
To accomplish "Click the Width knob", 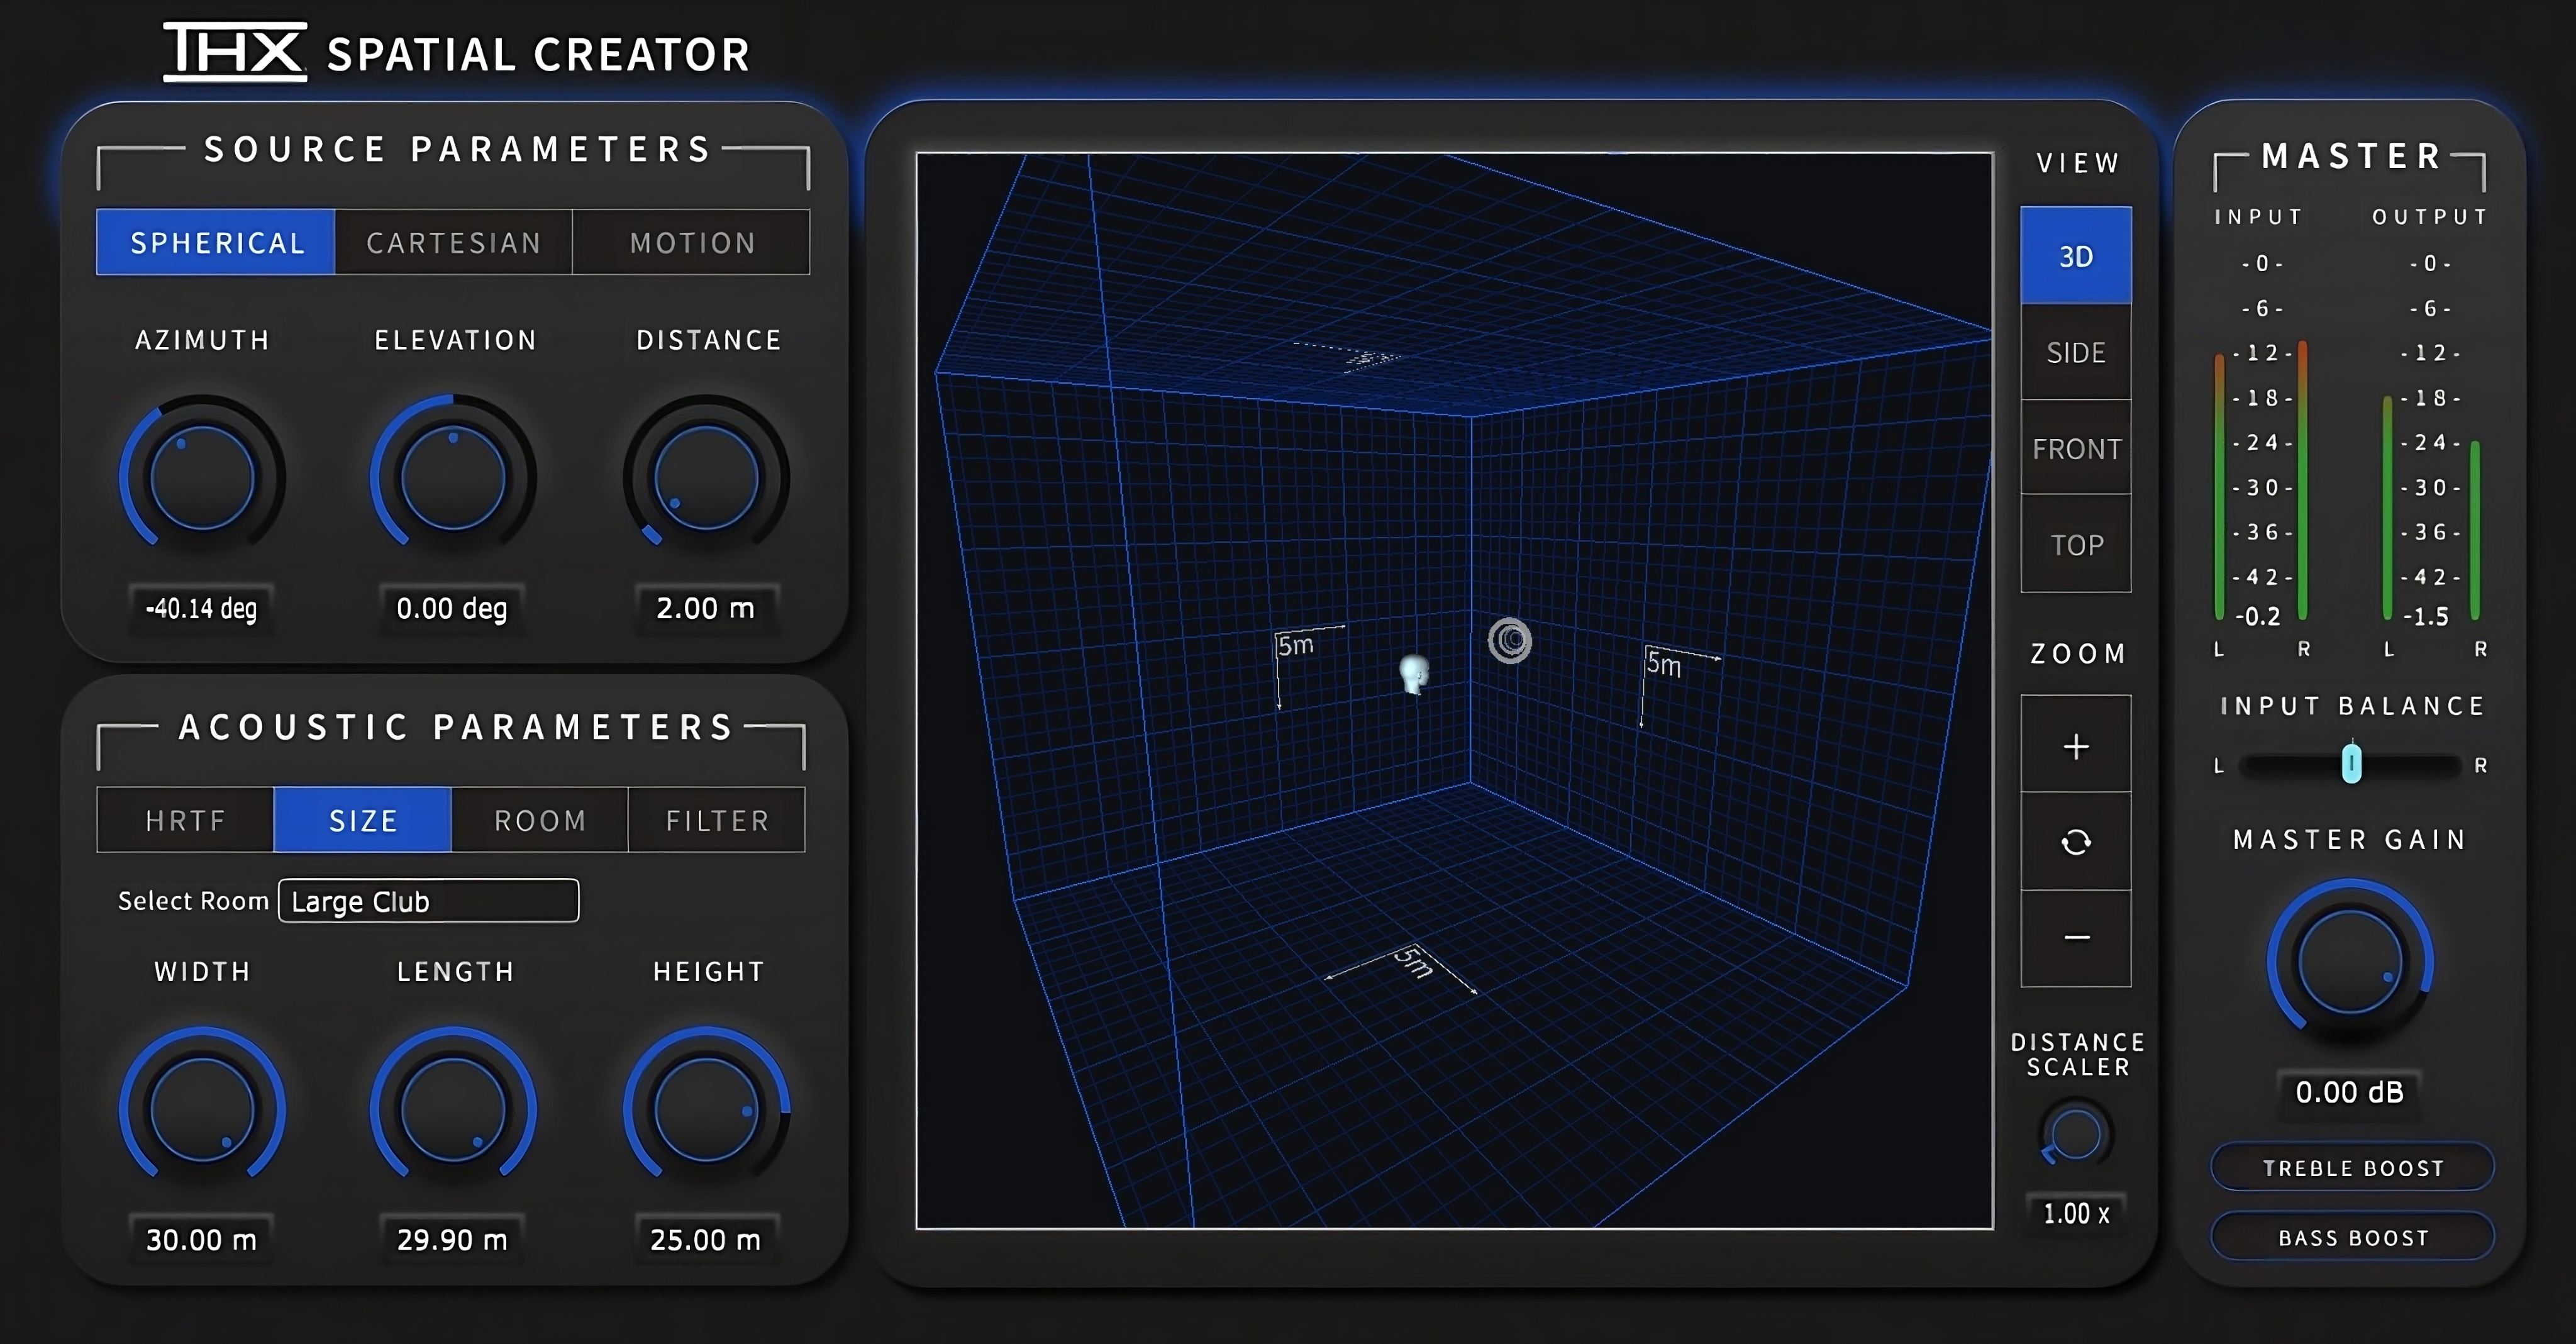I will tap(202, 1110).
